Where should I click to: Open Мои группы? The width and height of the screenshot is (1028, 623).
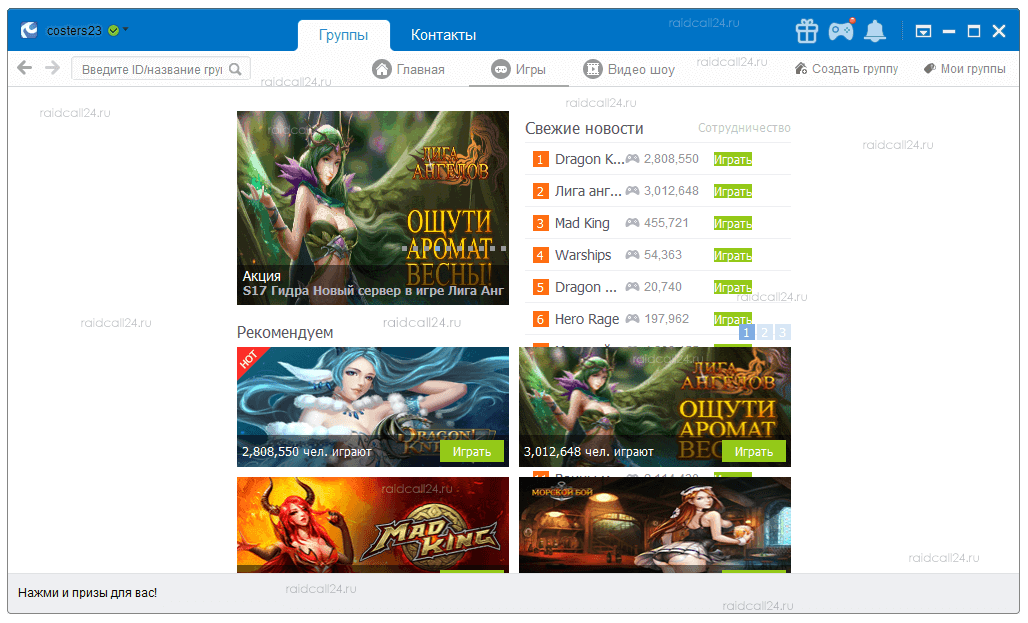[x=964, y=69]
